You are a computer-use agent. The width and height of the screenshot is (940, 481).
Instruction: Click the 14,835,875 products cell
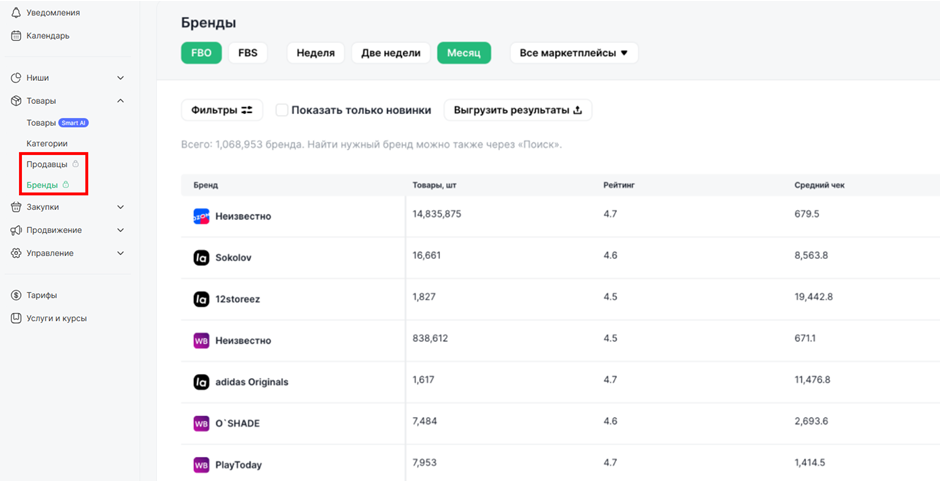[437, 214]
